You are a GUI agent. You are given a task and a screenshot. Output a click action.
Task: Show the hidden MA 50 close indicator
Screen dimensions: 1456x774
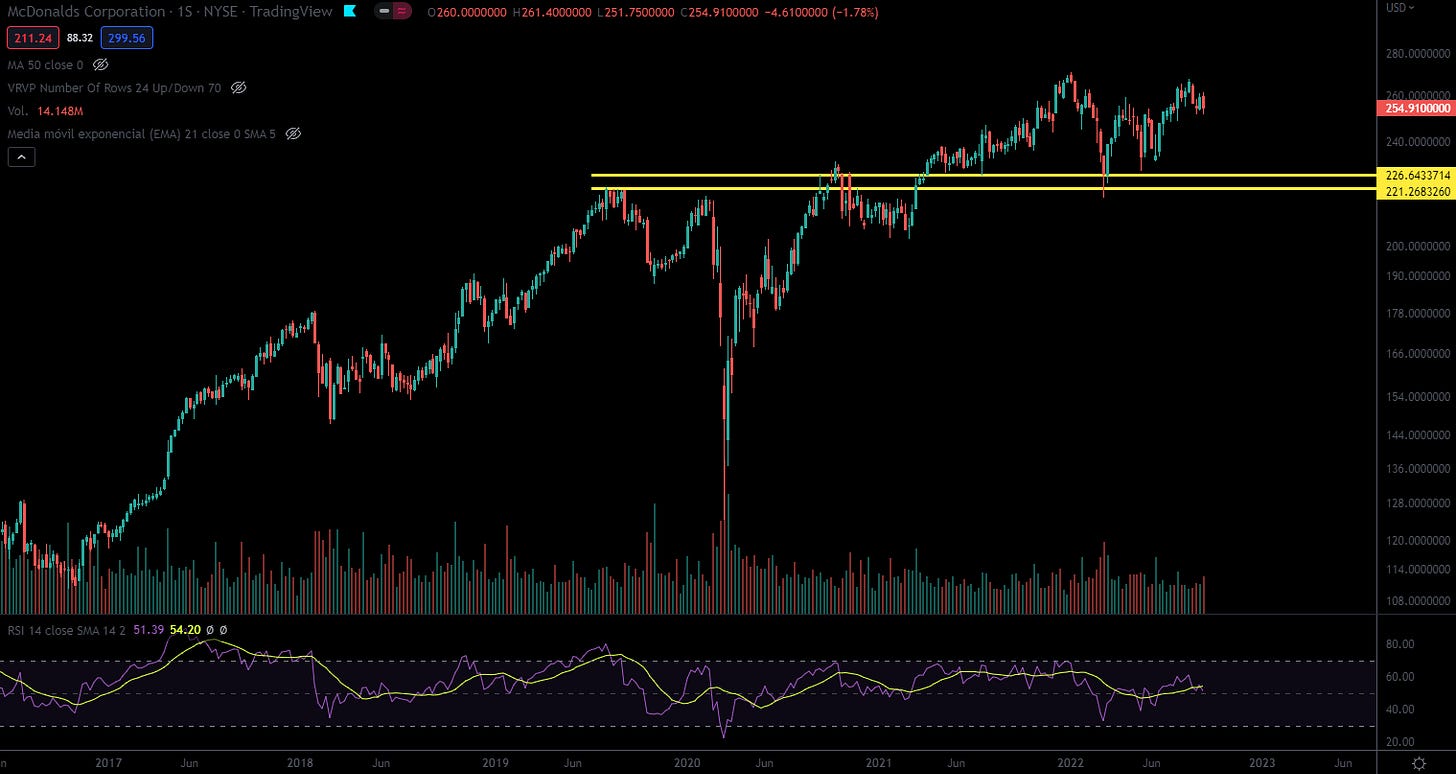(100, 64)
